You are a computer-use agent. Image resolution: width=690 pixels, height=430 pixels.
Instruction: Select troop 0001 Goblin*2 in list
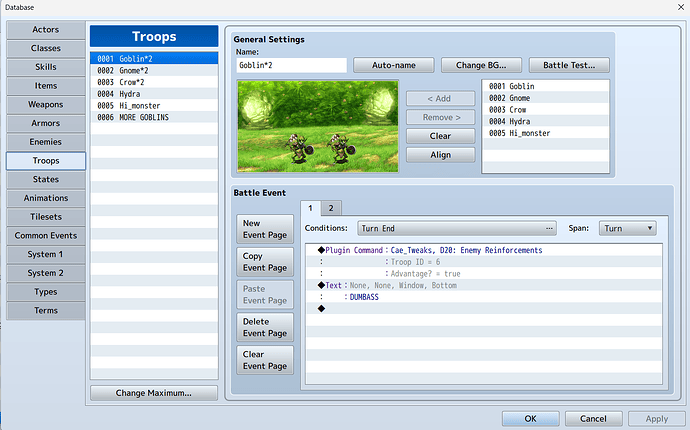coord(154,59)
